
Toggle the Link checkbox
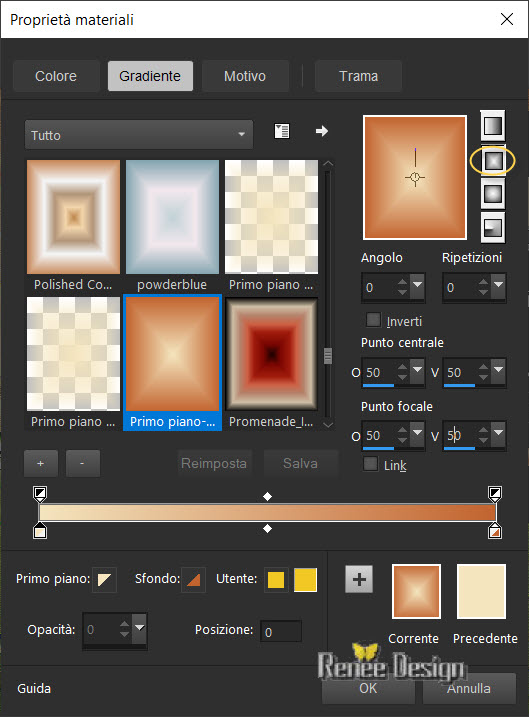point(370,464)
